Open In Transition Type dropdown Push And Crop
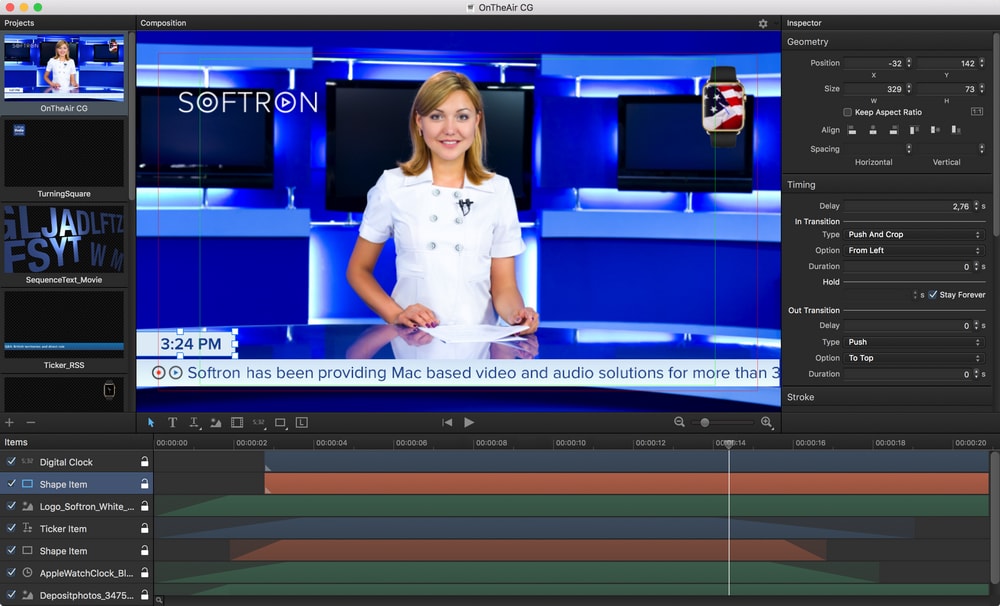The image size is (1000, 606). coord(913,235)
